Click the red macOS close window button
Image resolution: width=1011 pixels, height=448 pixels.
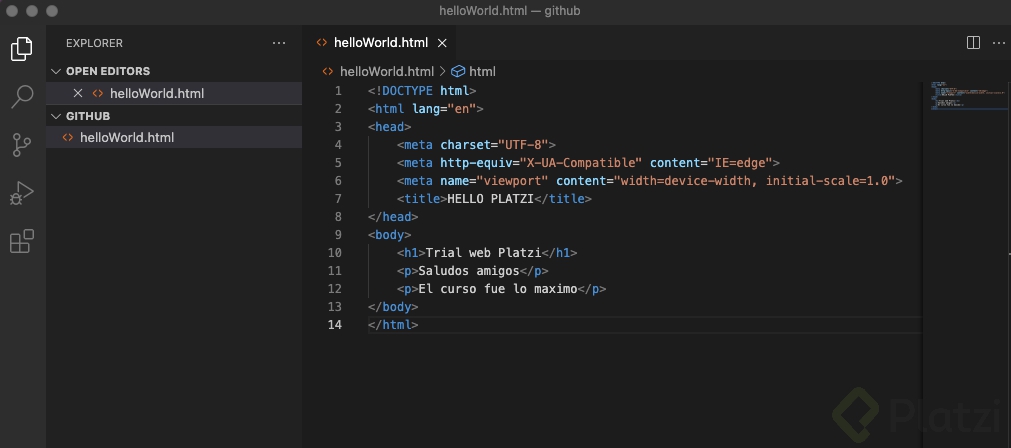pos(13,11)
